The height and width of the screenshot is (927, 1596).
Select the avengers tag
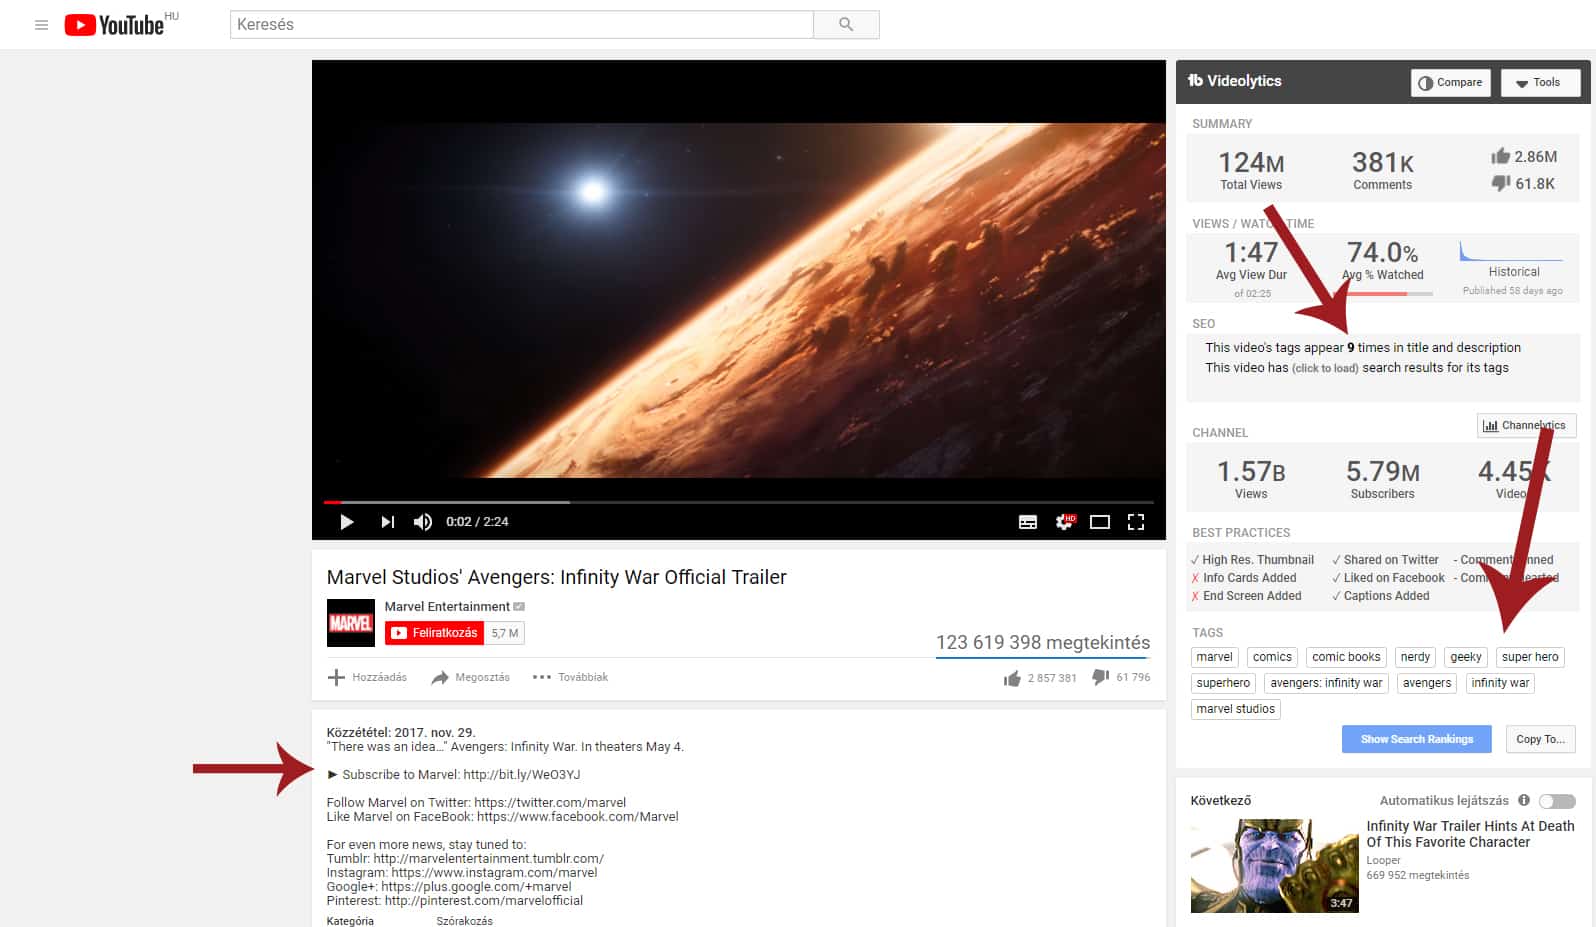pyautogui.click(x=1427, y=683)
